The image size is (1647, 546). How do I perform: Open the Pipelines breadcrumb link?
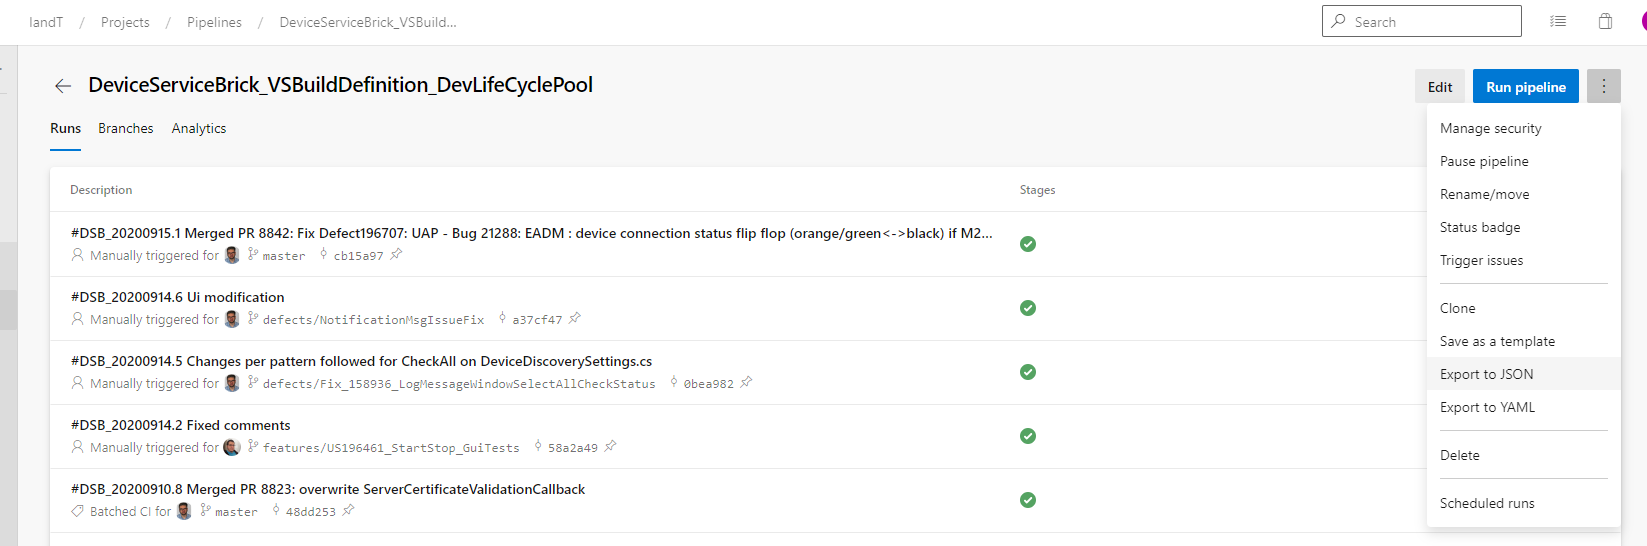coord(214,22)
